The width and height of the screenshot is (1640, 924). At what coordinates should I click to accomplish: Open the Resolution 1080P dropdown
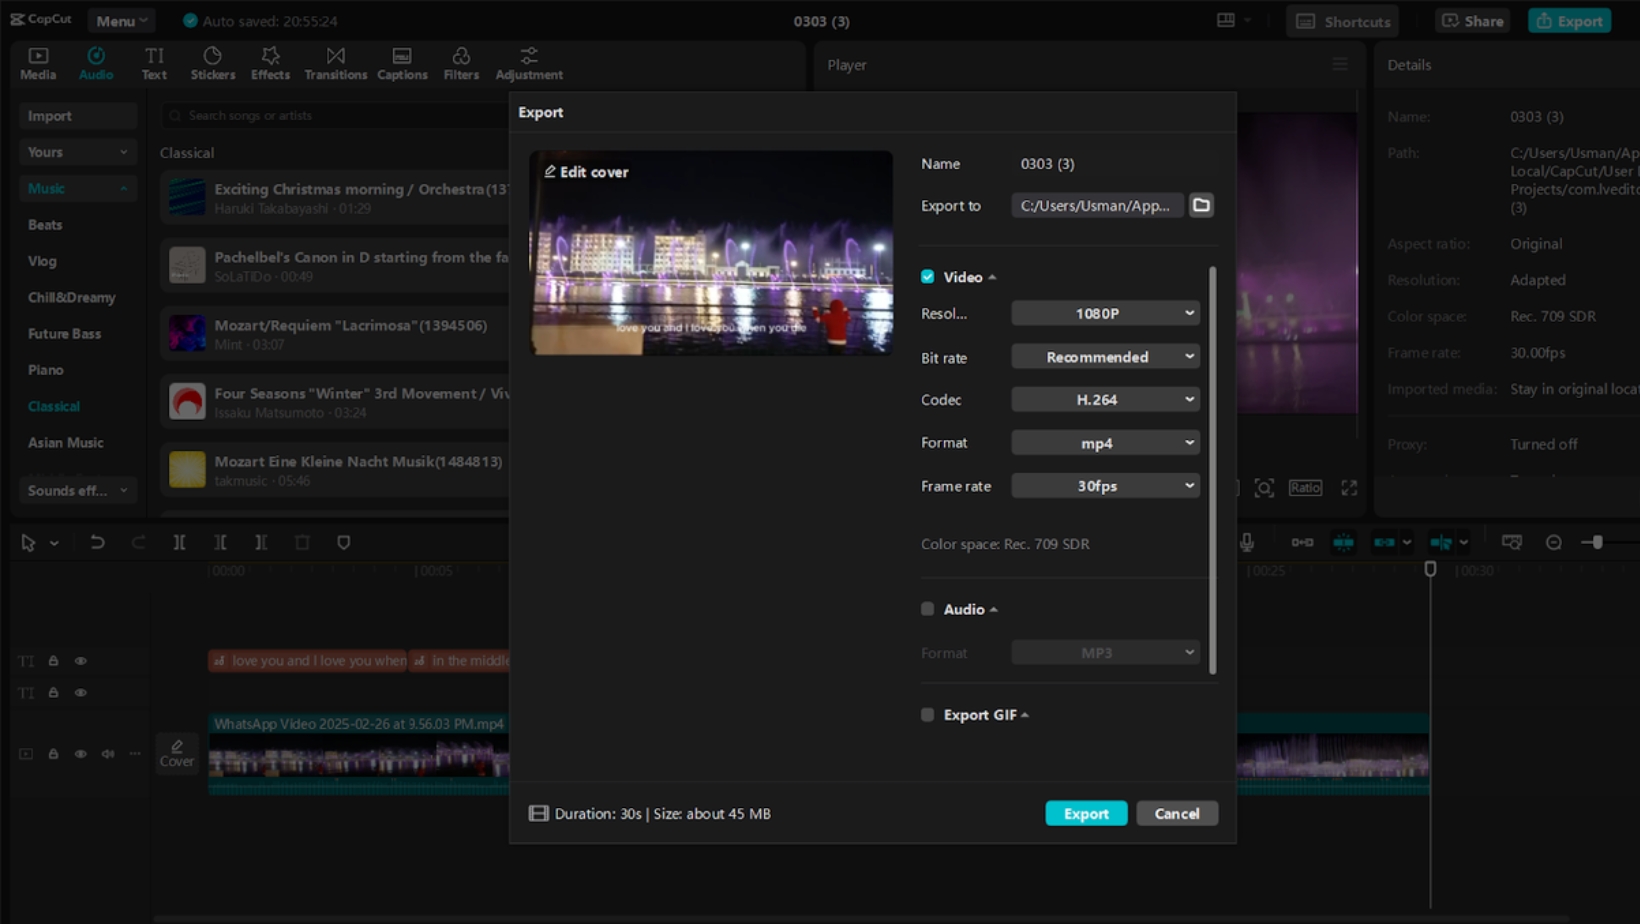click(x=1105, y=313)
